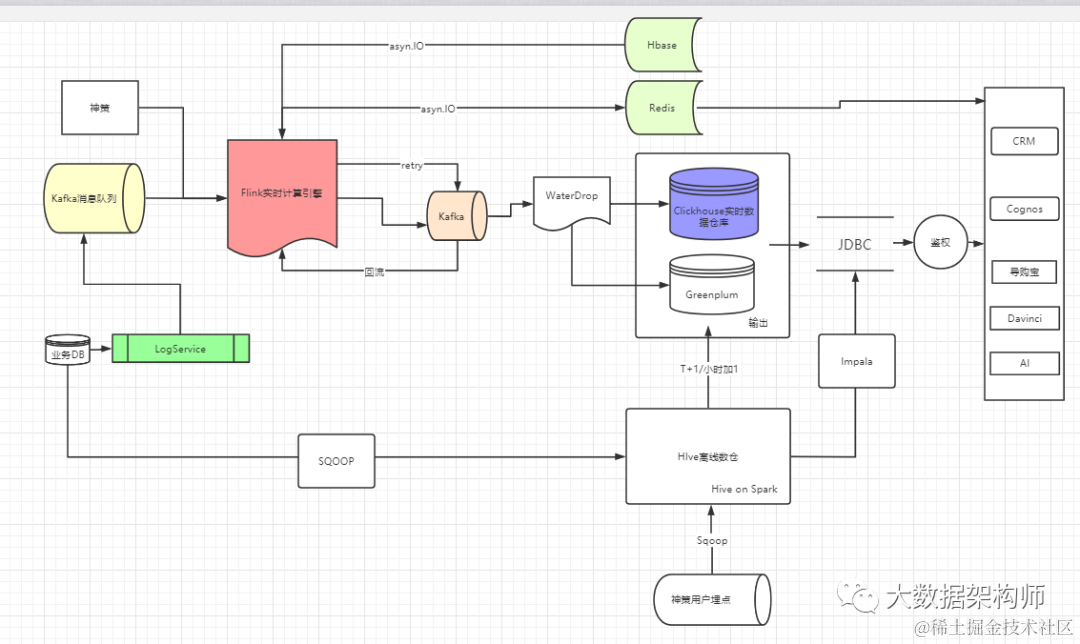Click the asyn.IO label on Redis line
The width and height of the screenshot is (1080, 644).
click(438, 109)
